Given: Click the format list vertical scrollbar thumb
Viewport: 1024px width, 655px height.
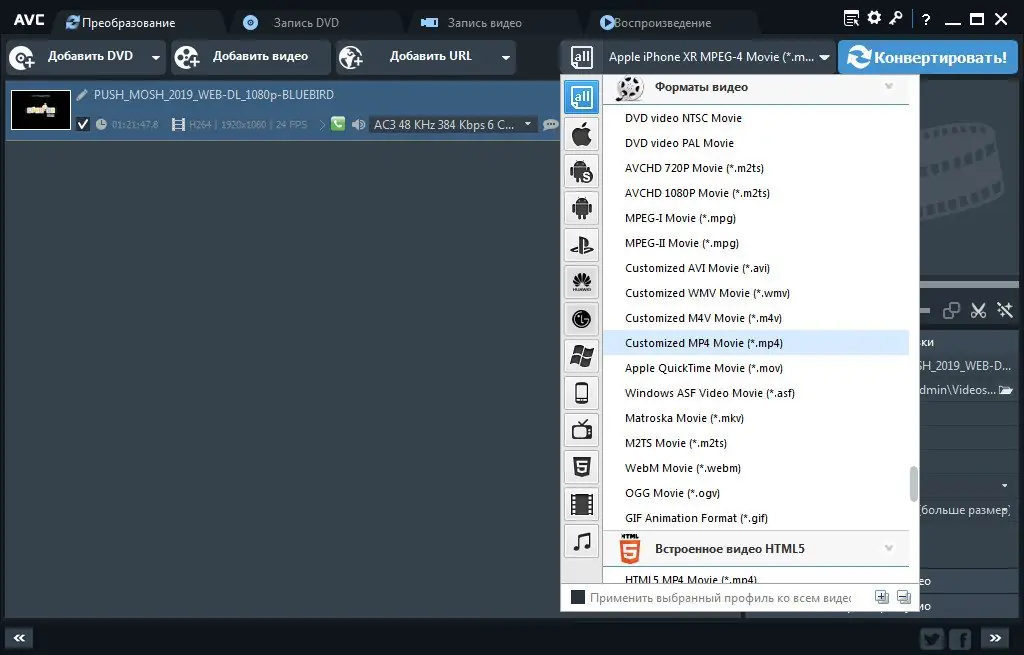Looking at the screenshot, I should [x=914, y=484].
